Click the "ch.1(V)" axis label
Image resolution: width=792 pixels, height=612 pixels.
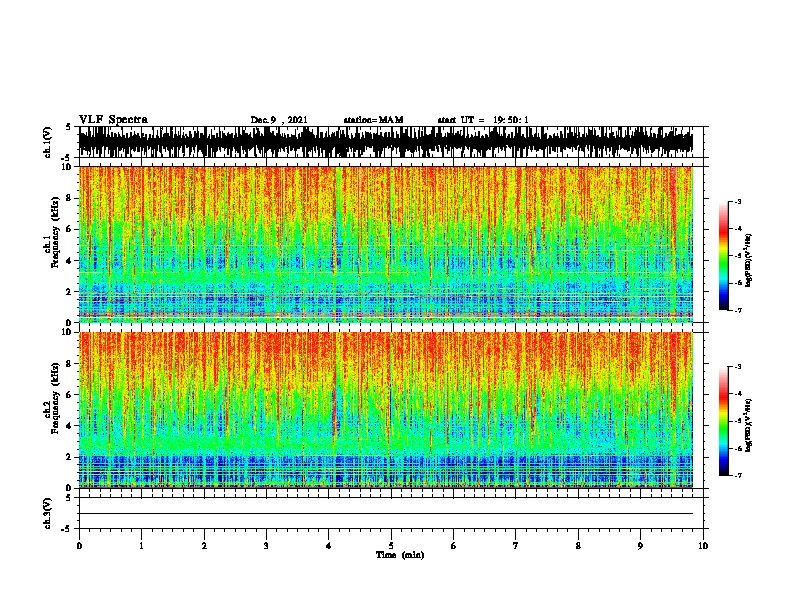click(x=48, y=142)
